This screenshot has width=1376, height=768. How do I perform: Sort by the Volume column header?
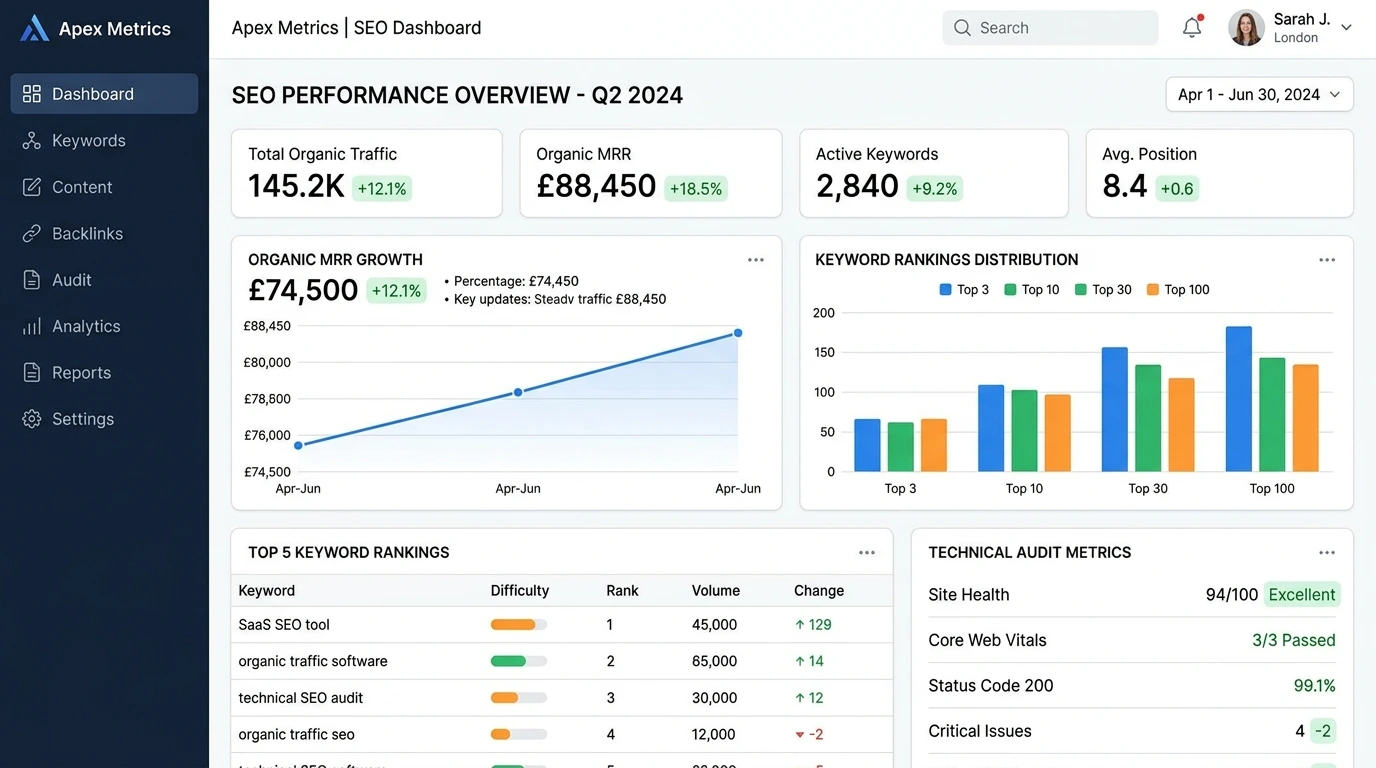pyautogui.click(x=716, y=591)
